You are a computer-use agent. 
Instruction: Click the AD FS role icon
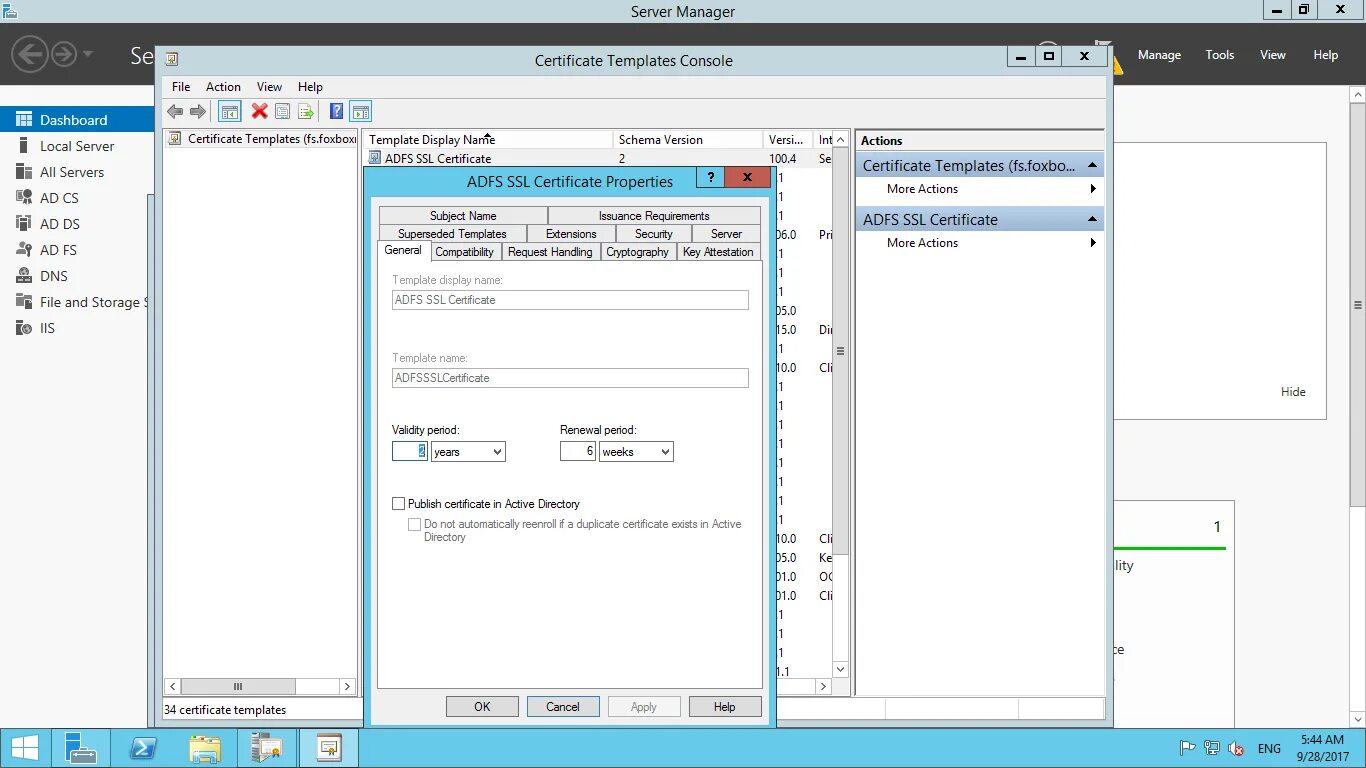24,250
